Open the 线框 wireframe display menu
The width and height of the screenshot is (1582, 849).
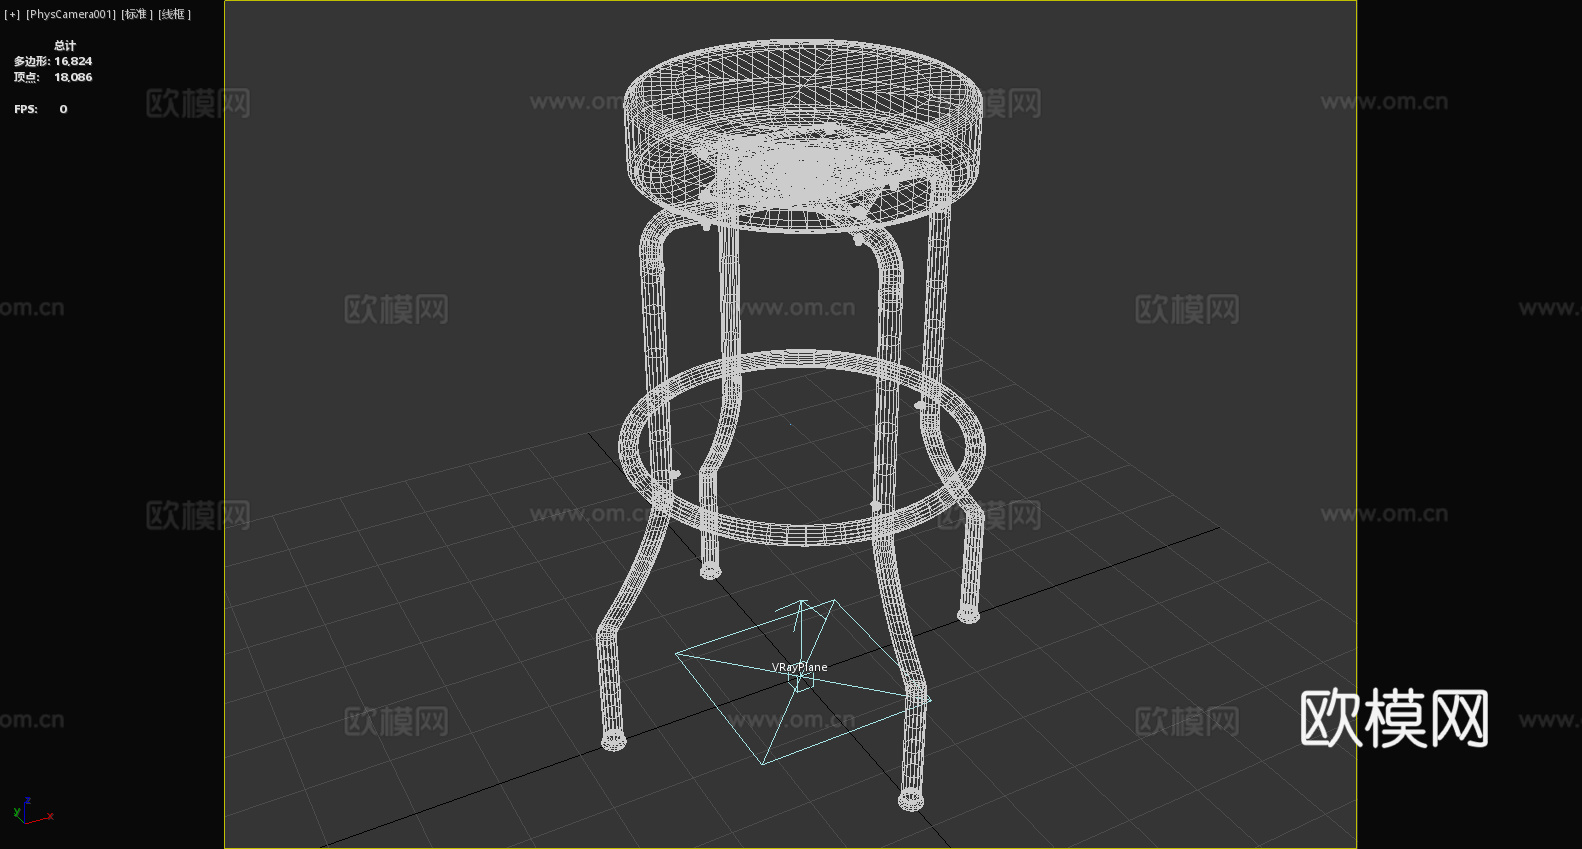point(175,14)
